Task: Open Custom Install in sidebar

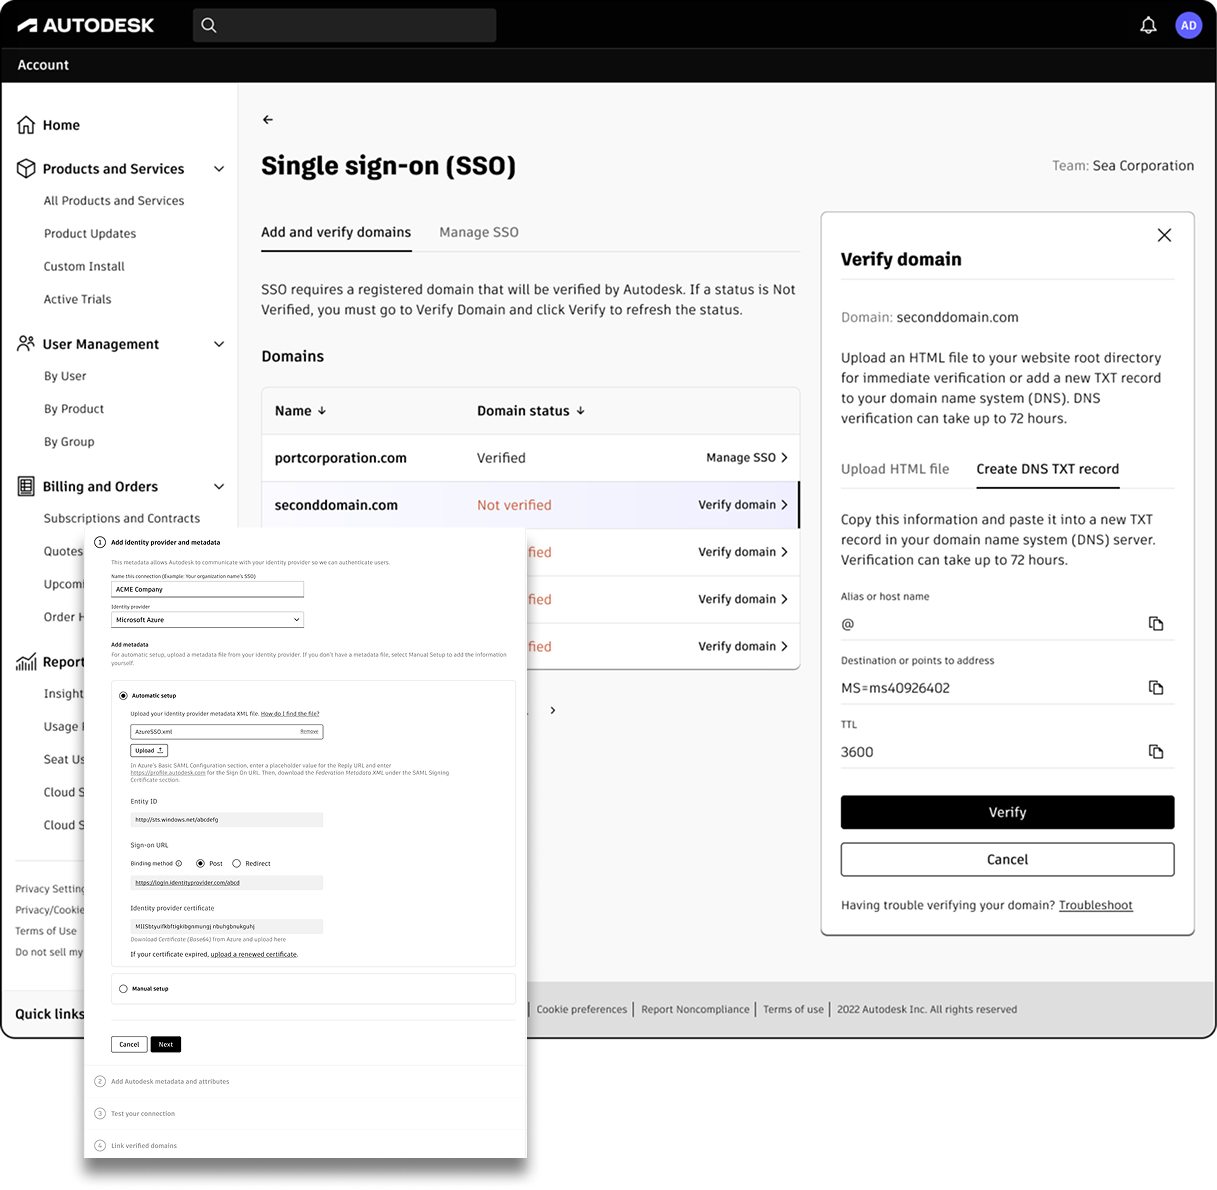Action: tap(84, 267)
